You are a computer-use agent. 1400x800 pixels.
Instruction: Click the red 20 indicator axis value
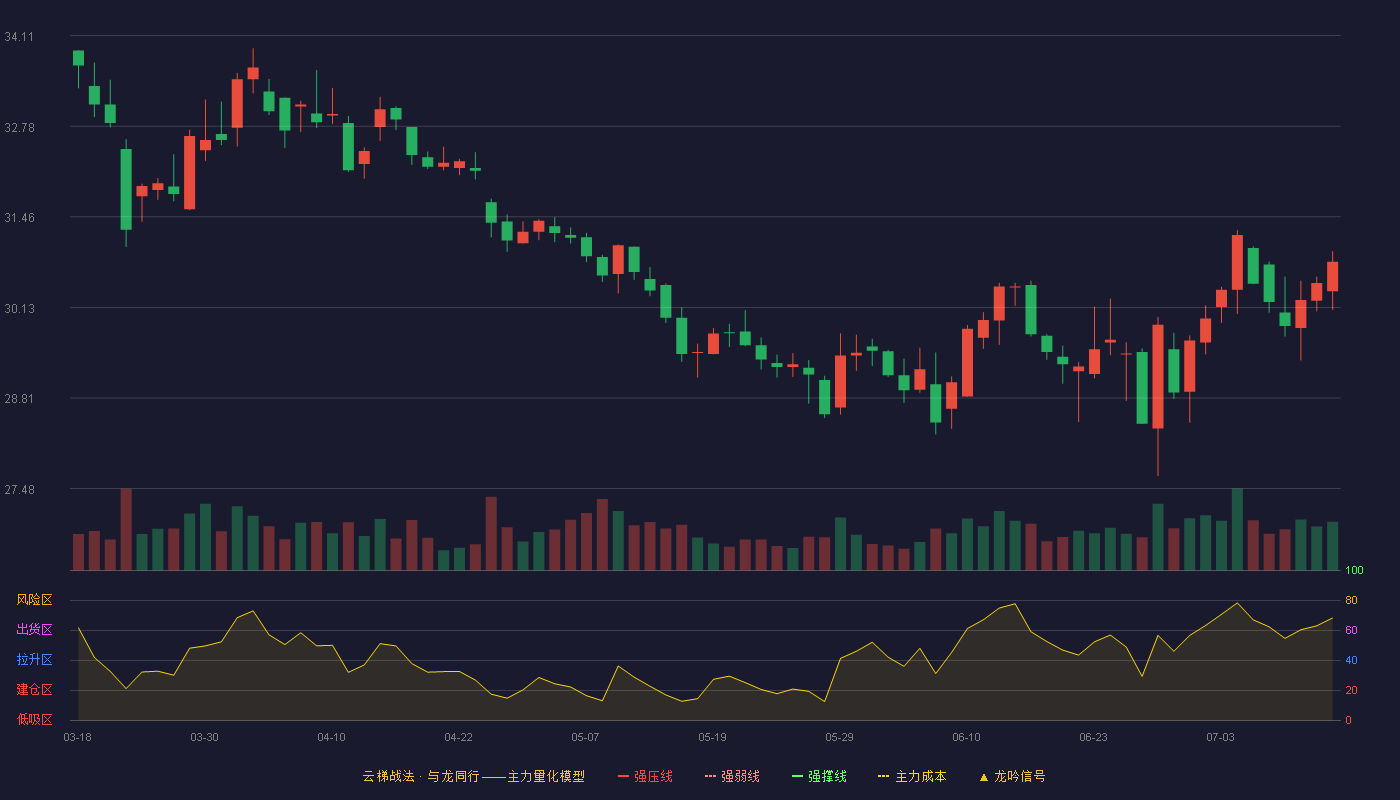(x=1351, y=690)
